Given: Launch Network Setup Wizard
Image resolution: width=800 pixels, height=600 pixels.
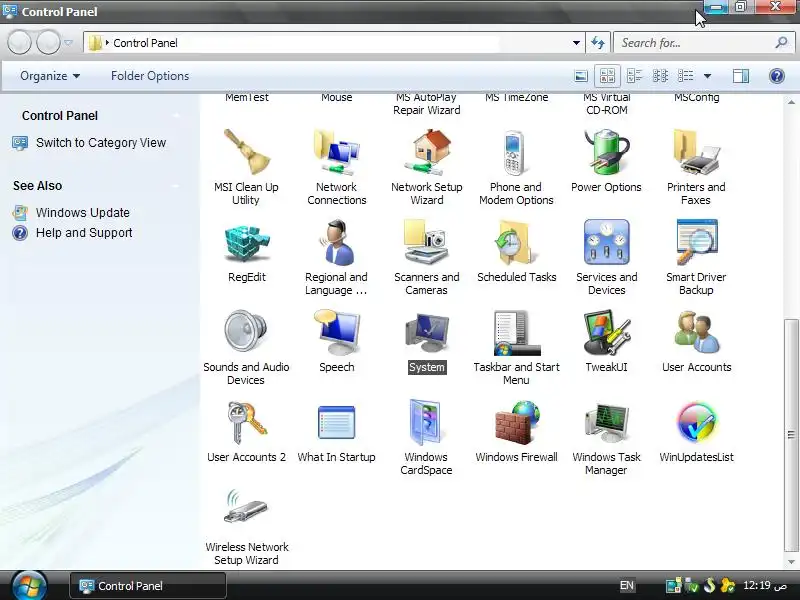Looking at the screenshot, I should point(427,167).
